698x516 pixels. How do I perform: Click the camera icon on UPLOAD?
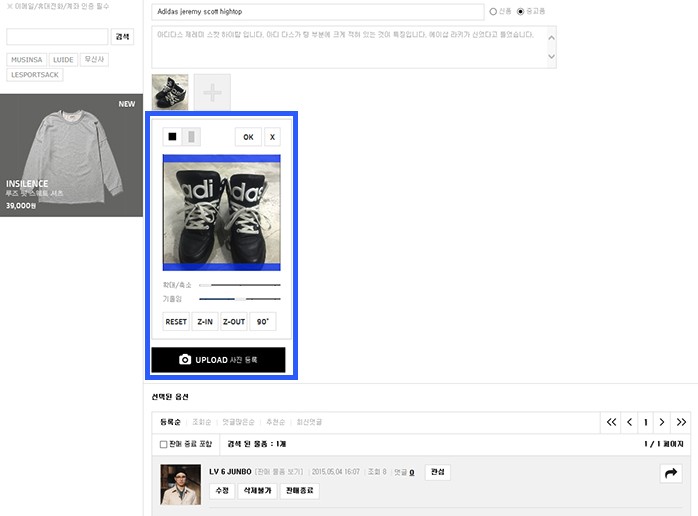tap(185, 360)
